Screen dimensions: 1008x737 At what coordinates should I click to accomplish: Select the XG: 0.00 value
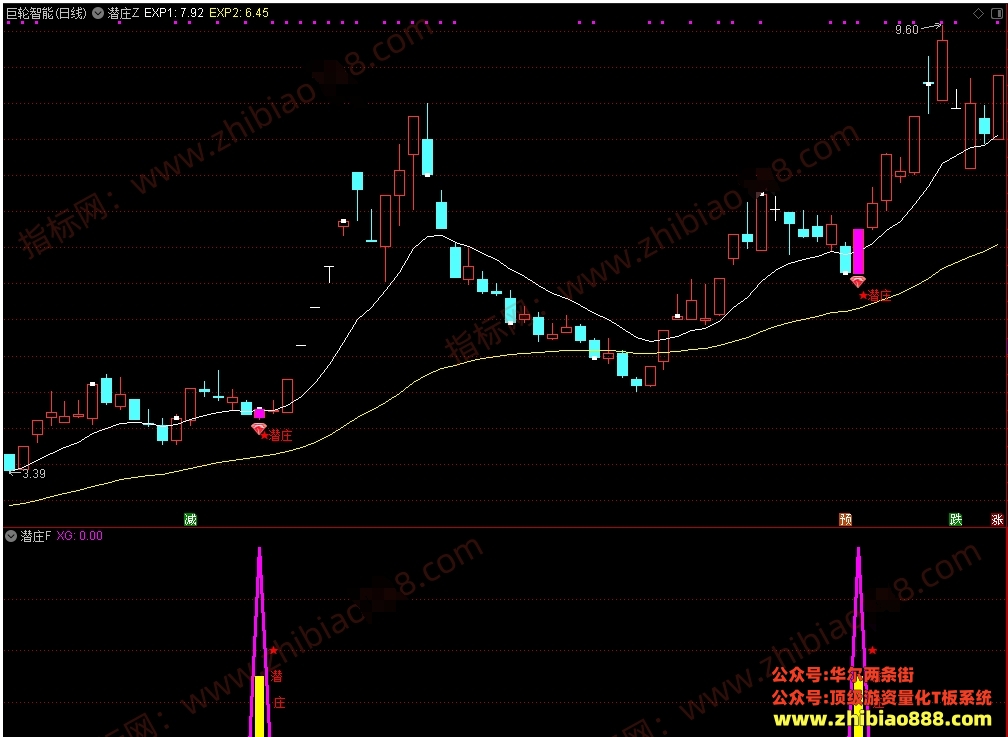[80, 536]
